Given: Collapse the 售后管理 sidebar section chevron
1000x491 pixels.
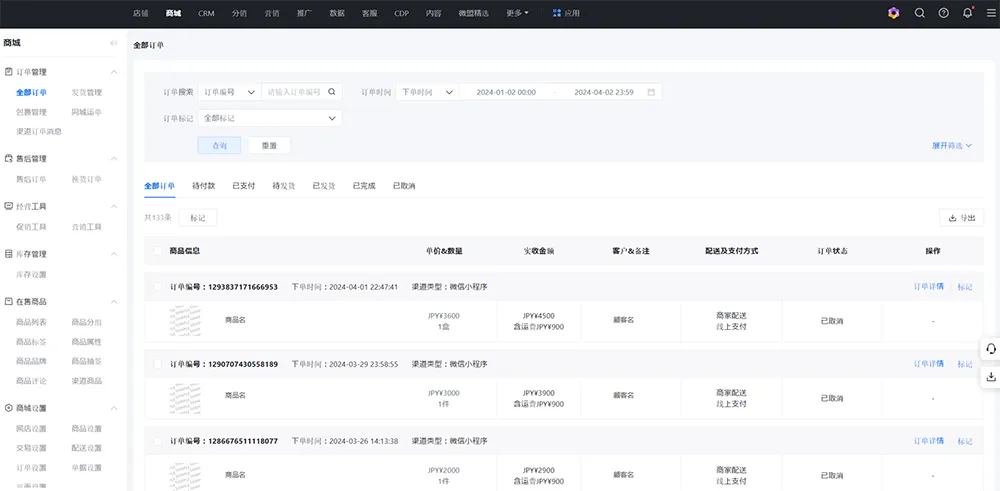Looking at the screenshot, I should tap(114, 158).
